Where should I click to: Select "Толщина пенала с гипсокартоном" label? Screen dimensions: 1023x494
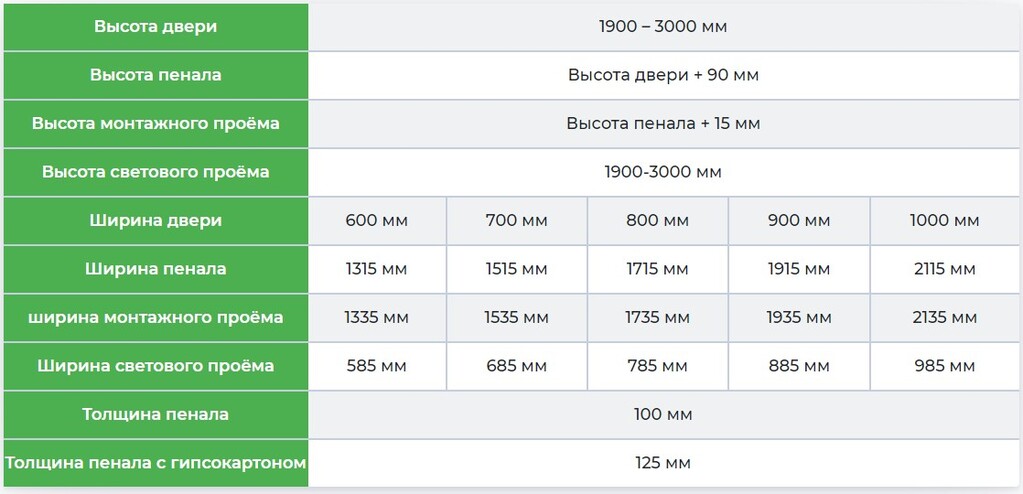[x=155, y=463]
